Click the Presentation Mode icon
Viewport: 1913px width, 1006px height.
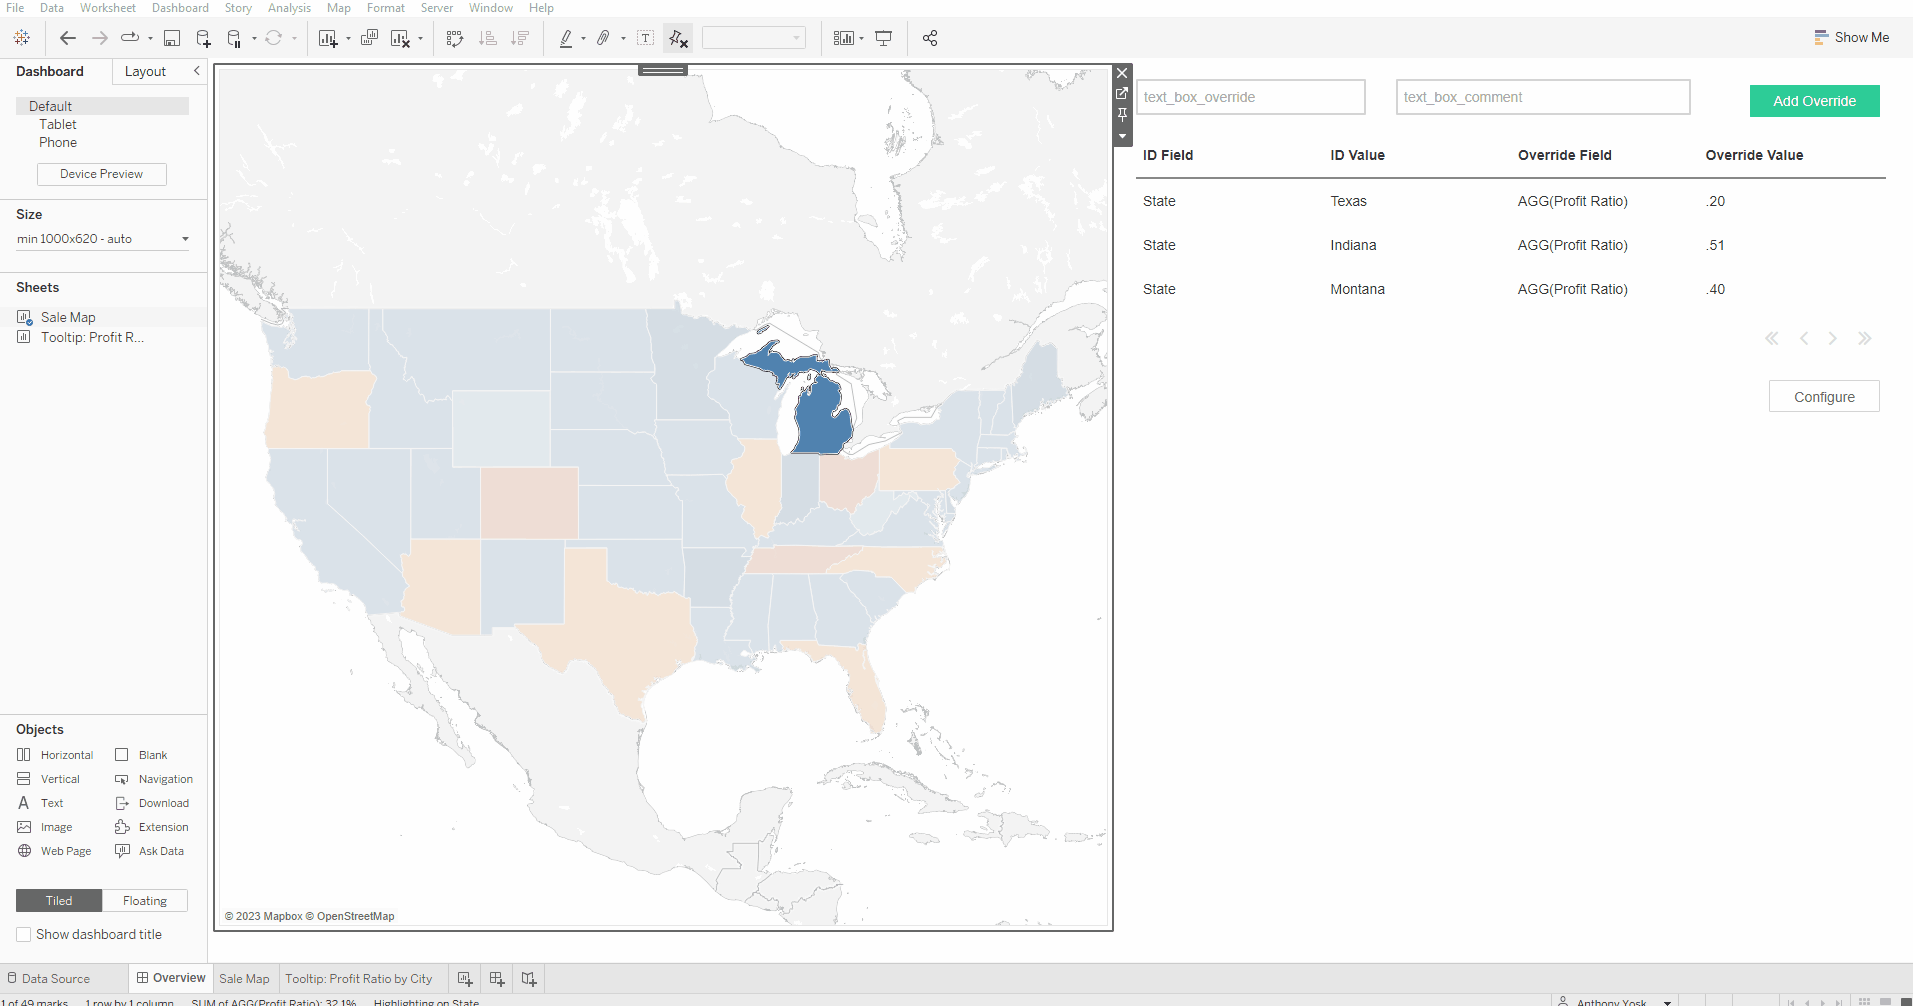pos(884,38)
